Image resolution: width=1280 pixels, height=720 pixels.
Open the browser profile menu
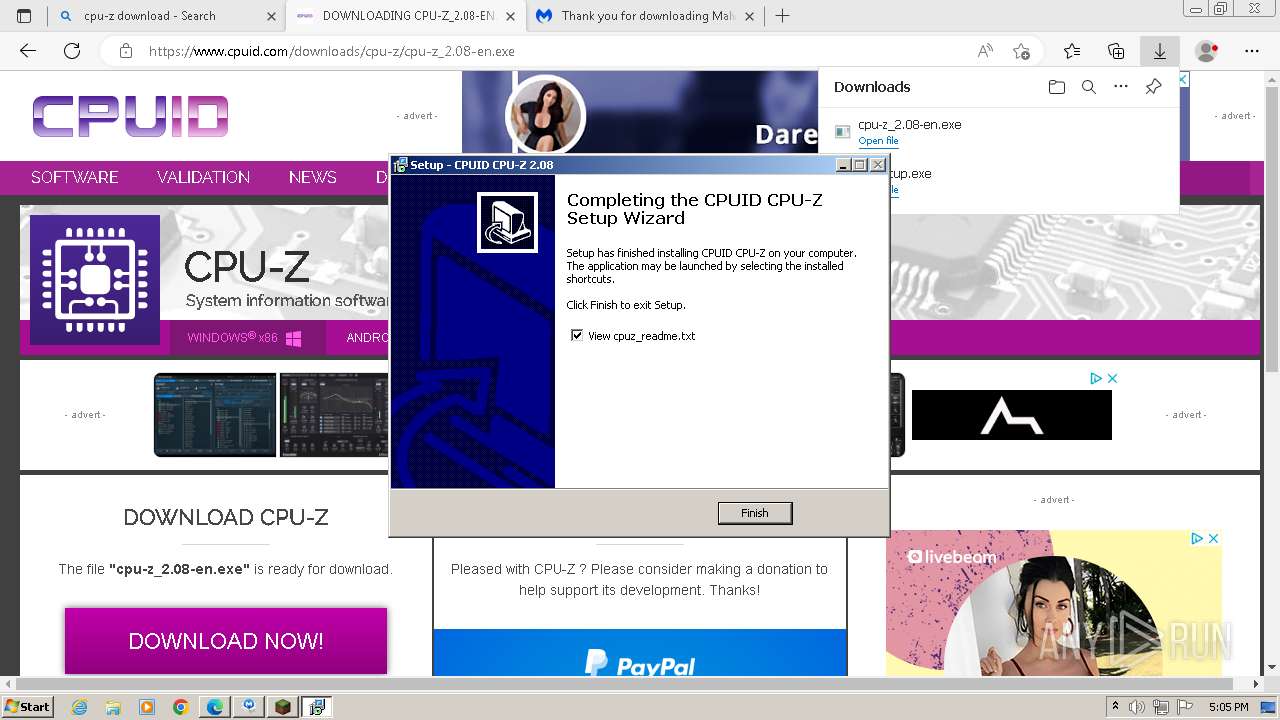tap(1207, 51)
